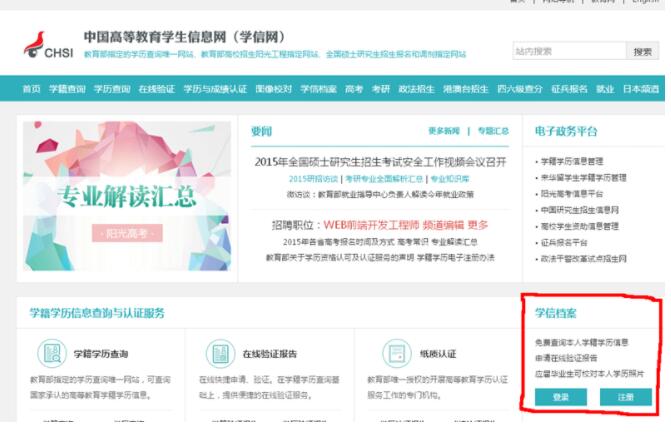
Task: Open 学籍查询 in navigation bar
Action: (67, 89)
